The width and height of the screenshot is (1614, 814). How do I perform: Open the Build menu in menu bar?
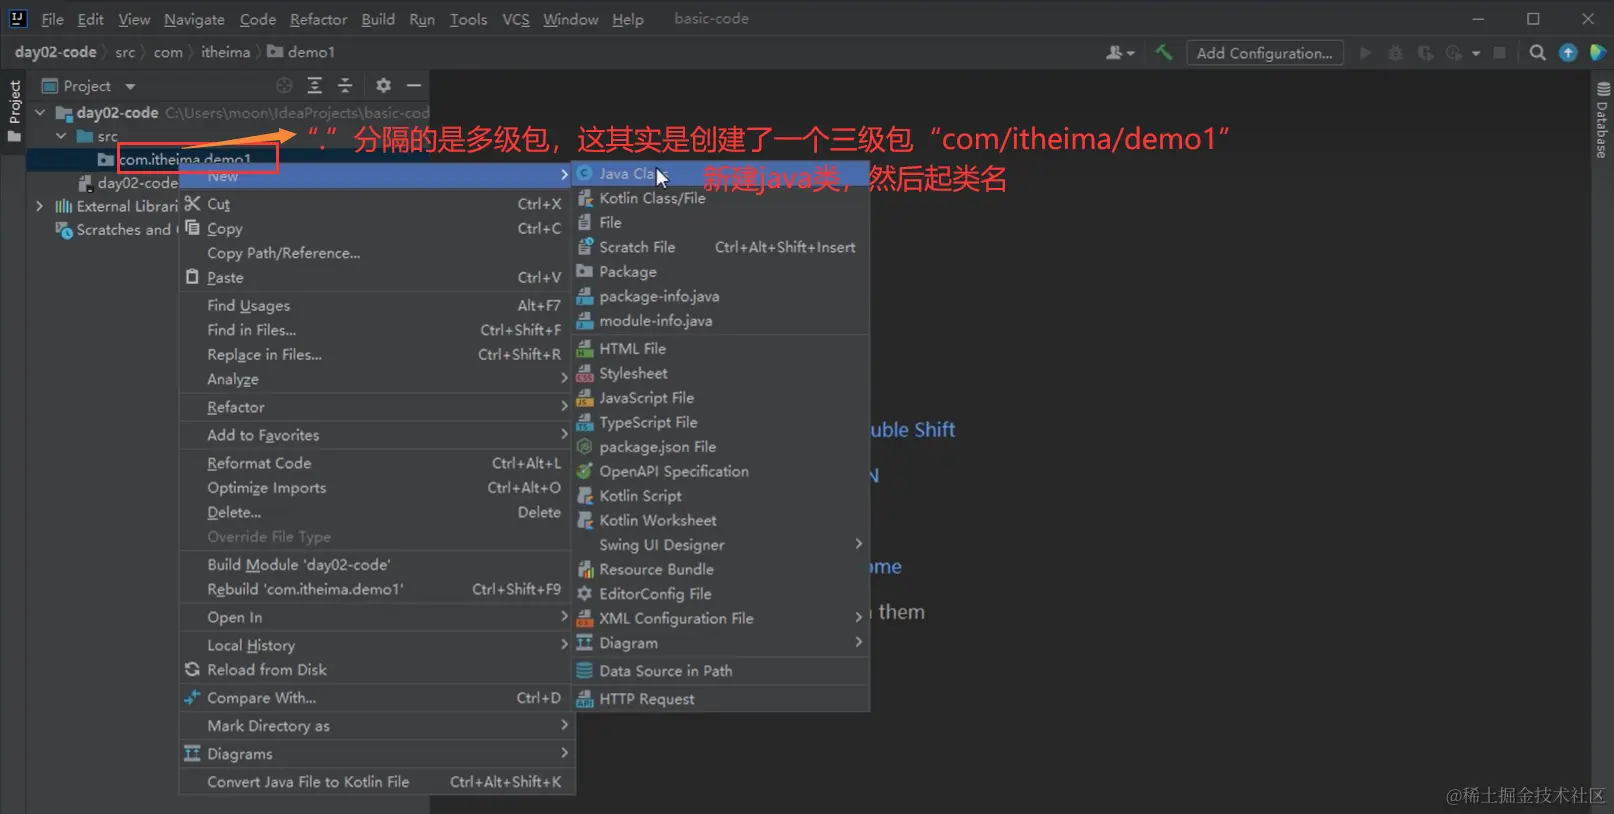click(378, 19)
